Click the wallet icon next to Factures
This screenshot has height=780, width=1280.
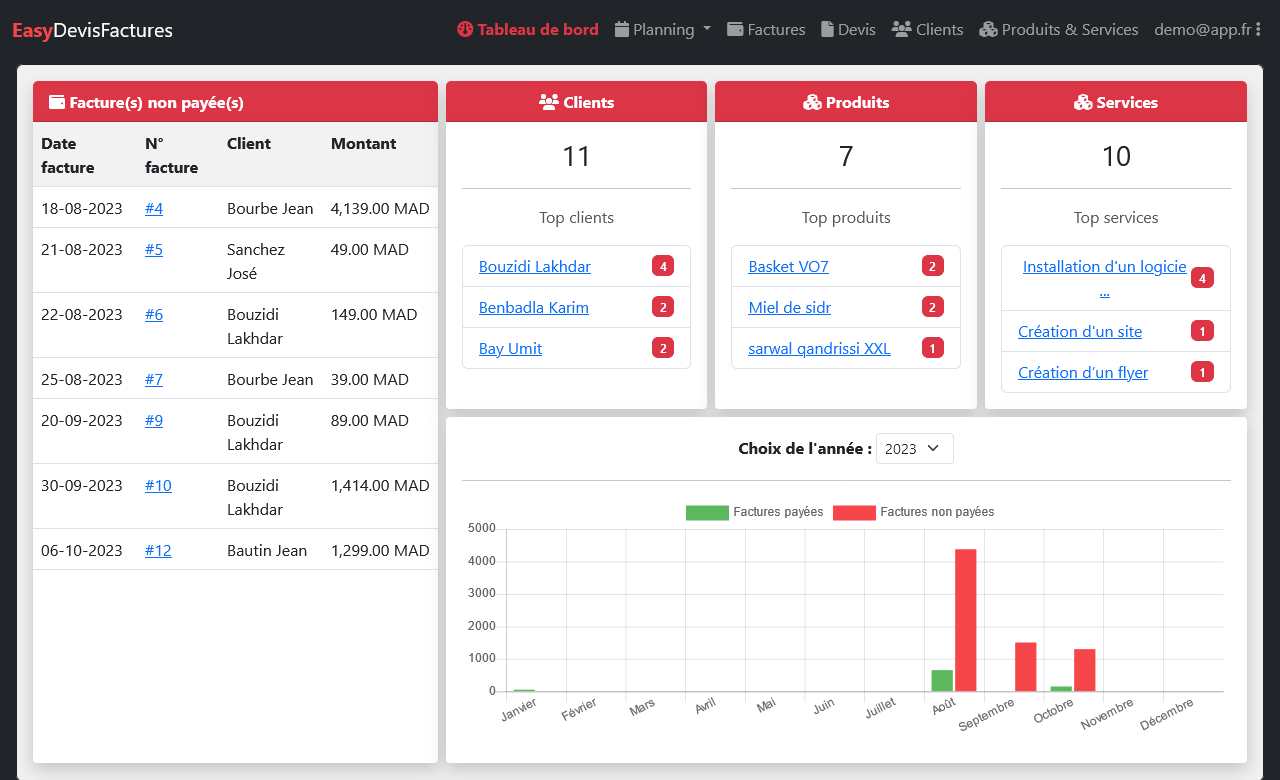pyautogui.click(x=735, y=30)
